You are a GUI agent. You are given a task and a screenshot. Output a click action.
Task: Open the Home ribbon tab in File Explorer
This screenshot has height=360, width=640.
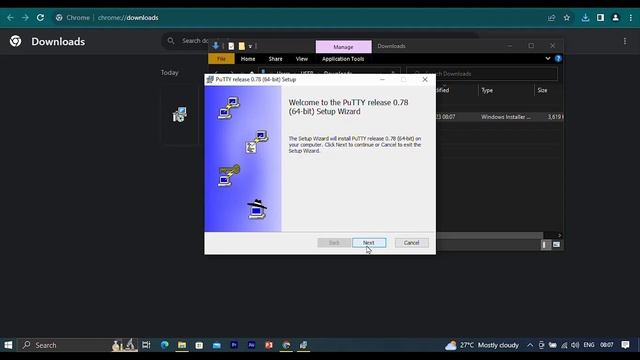(x=248, y=59)
